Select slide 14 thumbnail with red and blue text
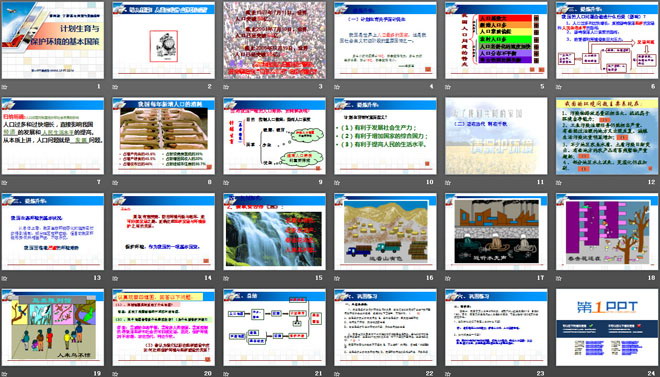This screenshot has width=660, height=377. click(164, 231)
